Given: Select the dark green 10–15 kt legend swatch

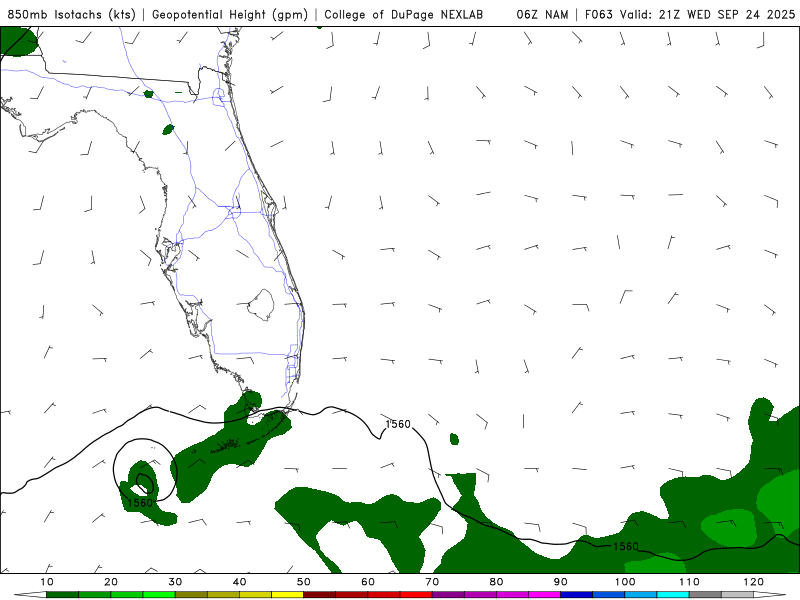Looking at the screenshot, I should [x=62, y=595].
